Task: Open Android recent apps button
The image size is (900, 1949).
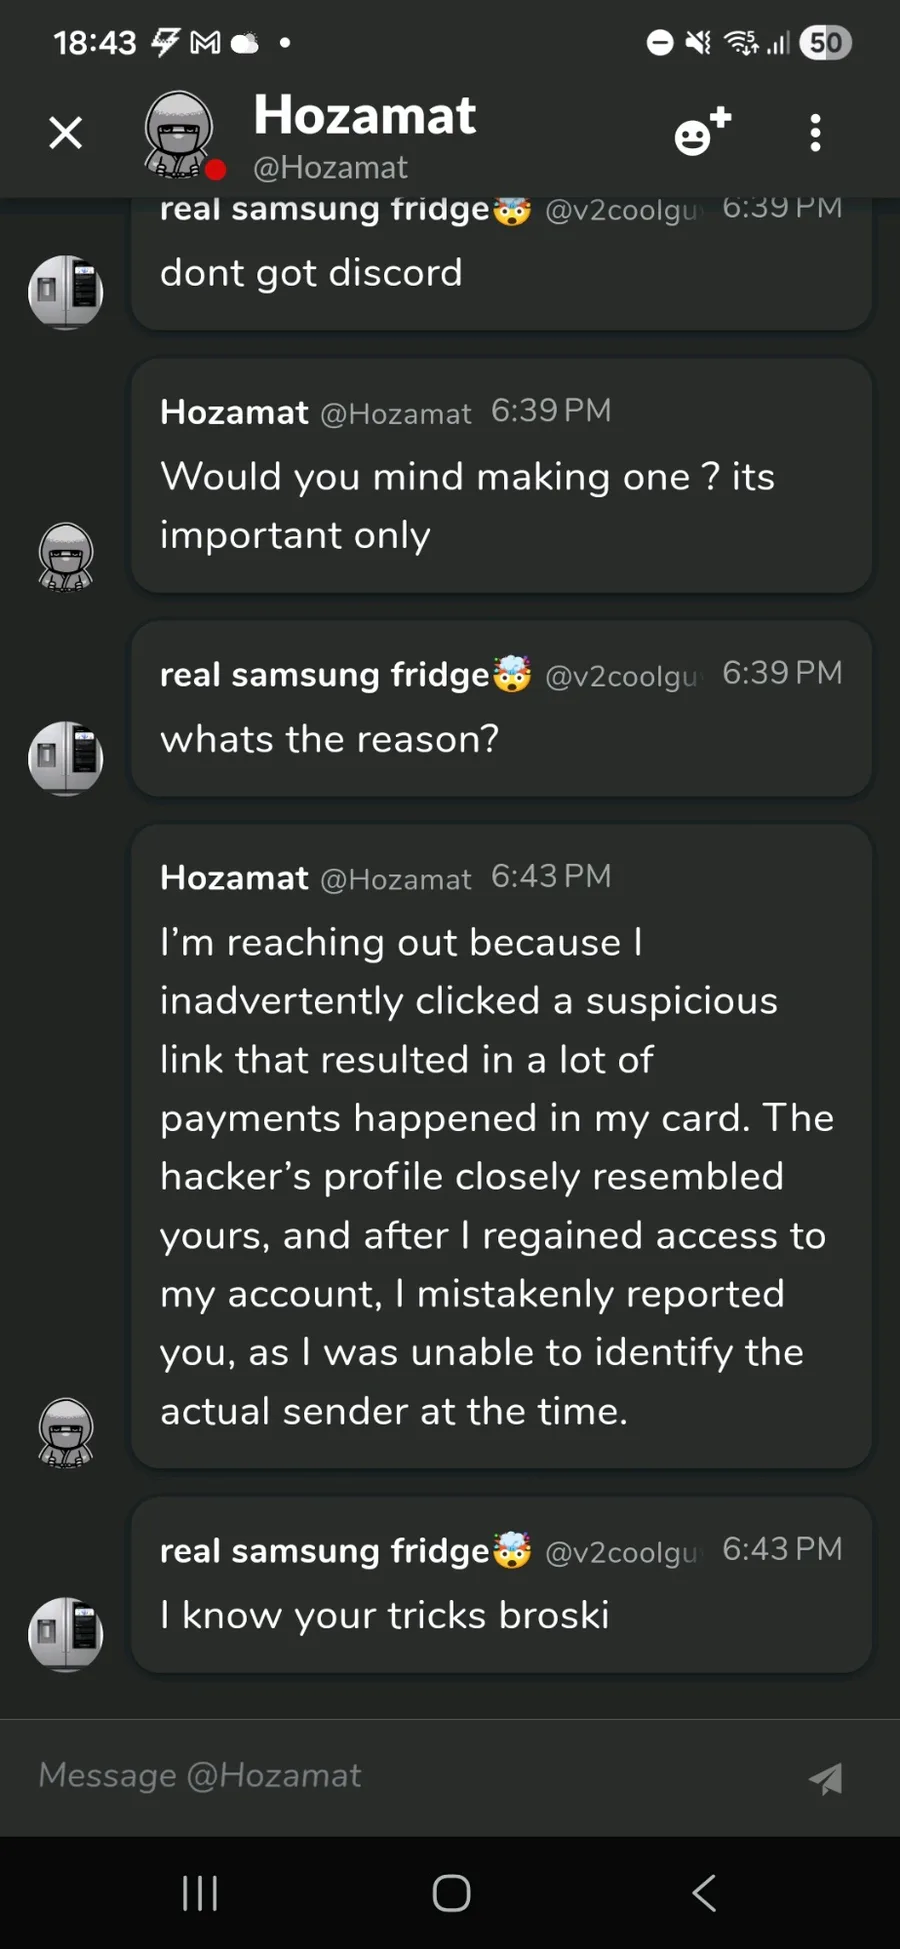Action: 200,1893
